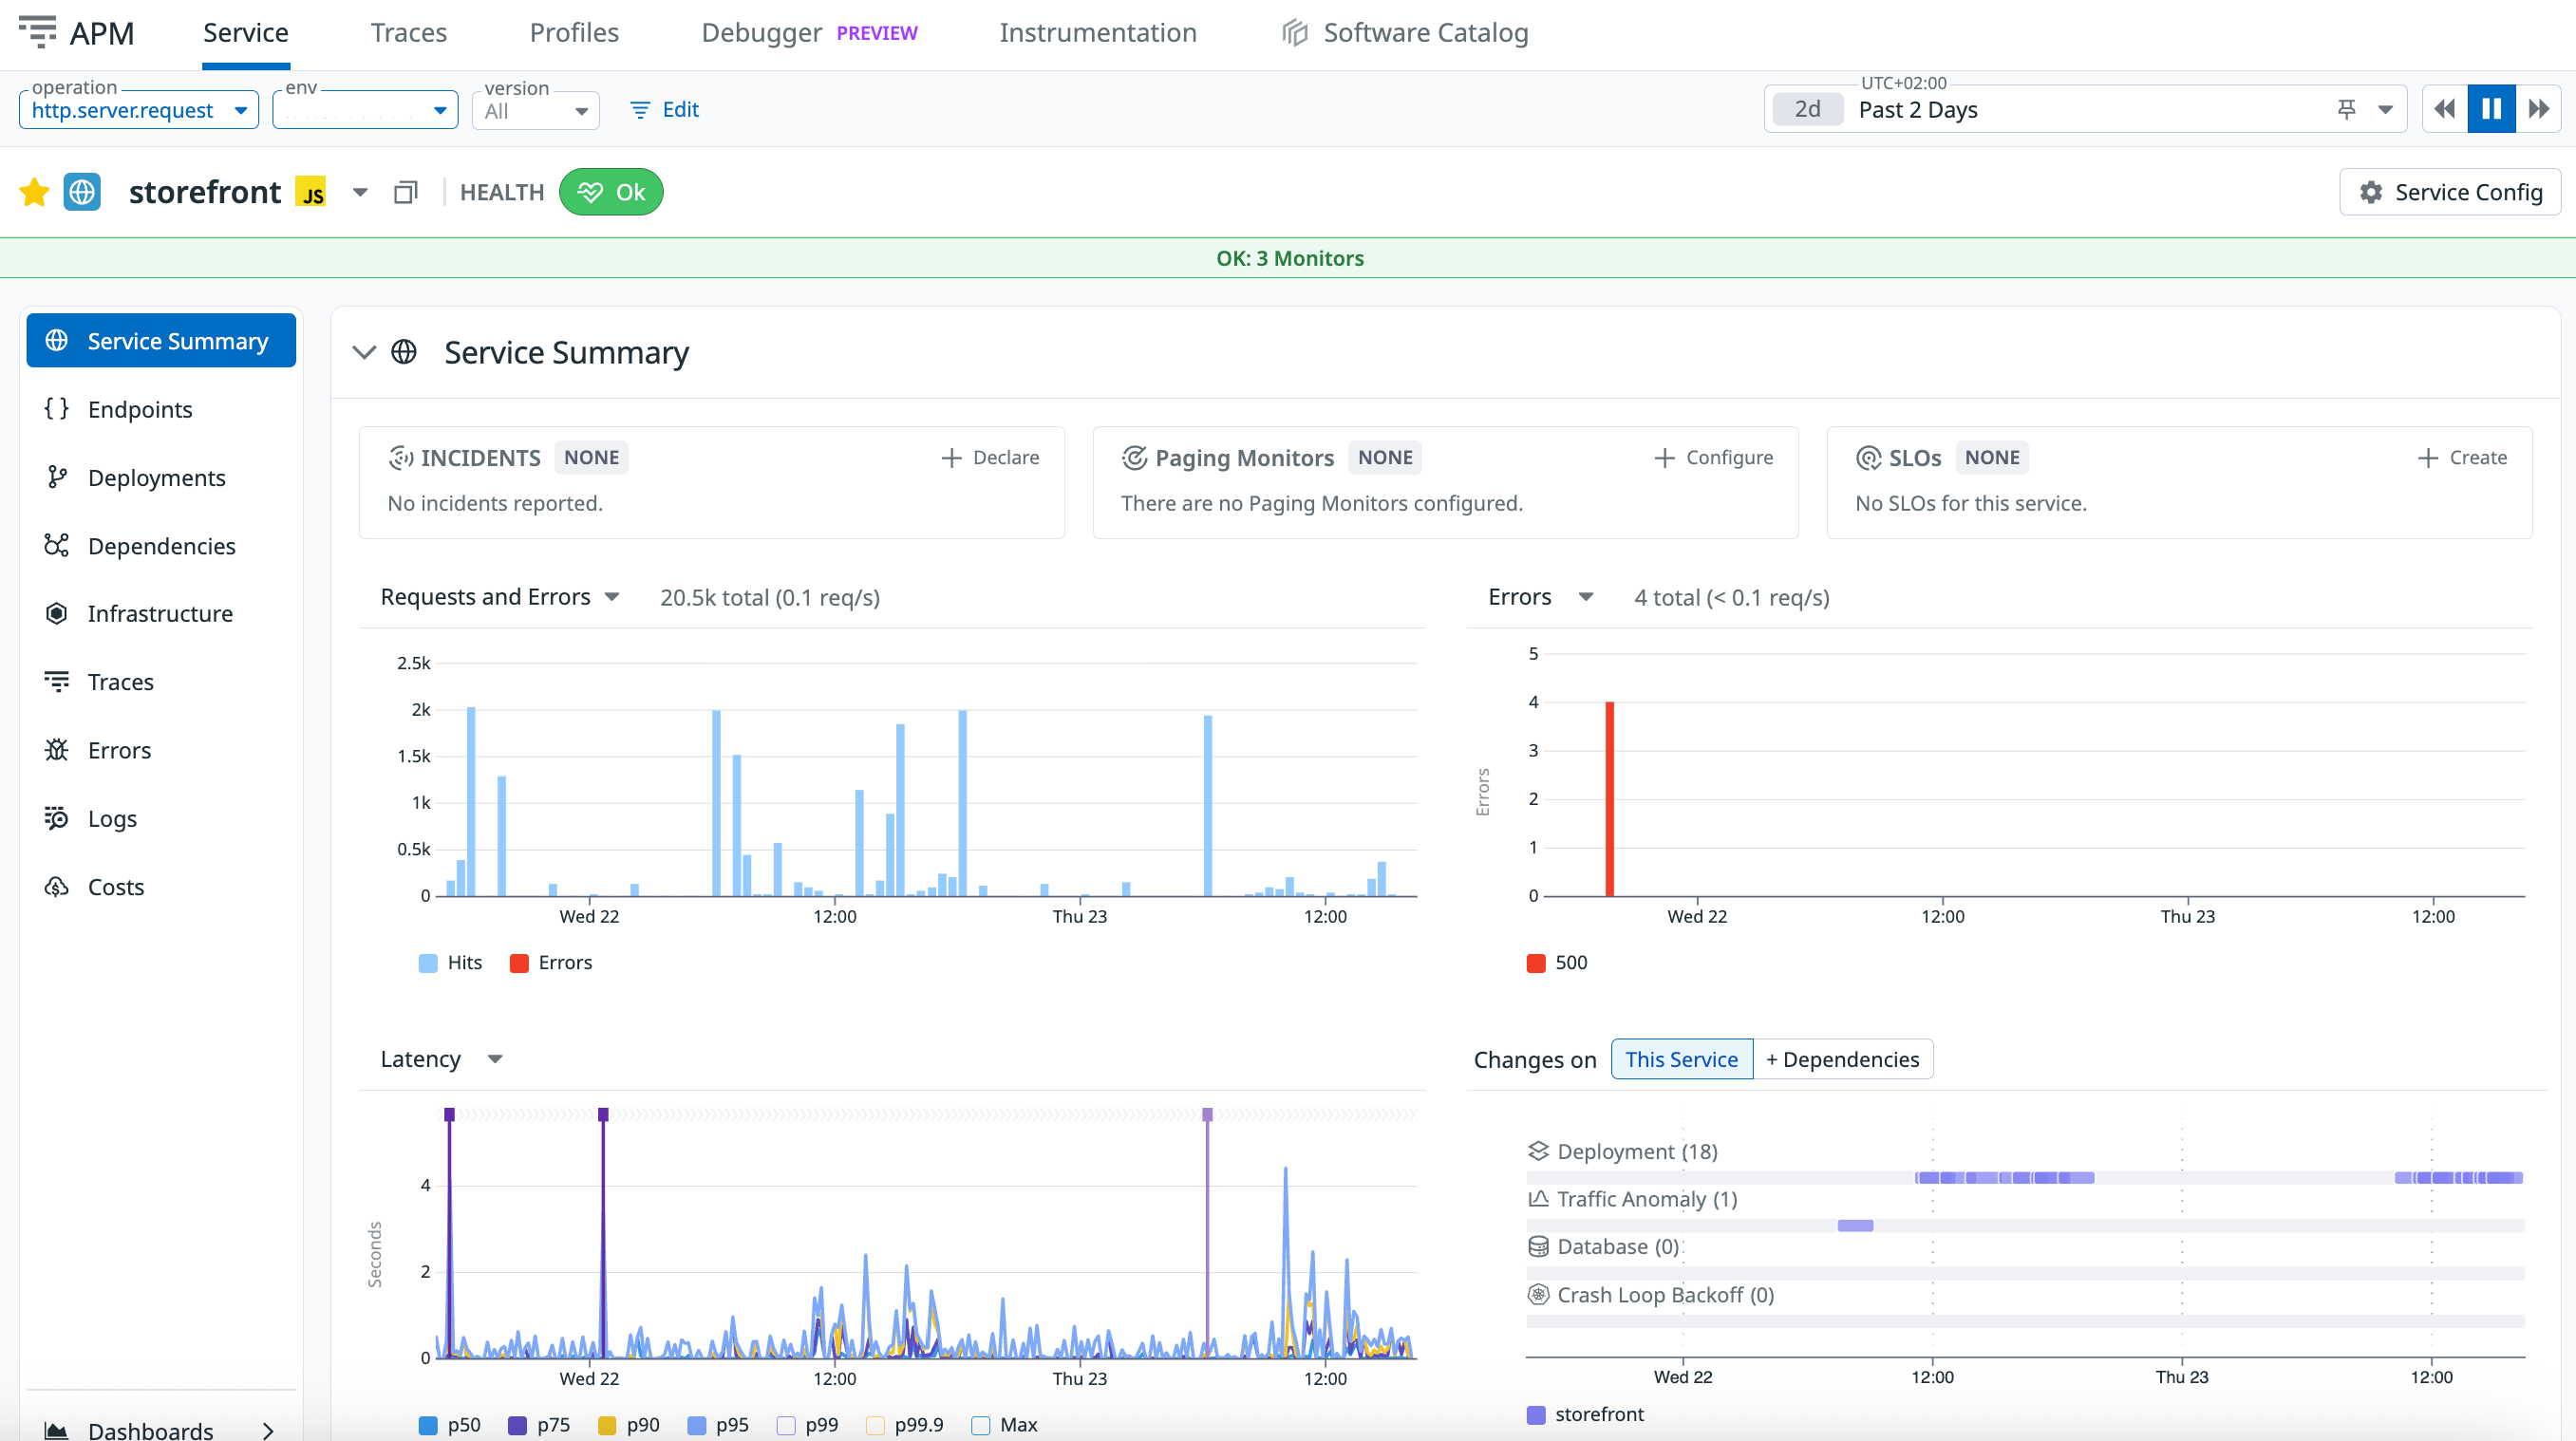Open the Profiles tab
This screenshot has height=1441, width=2576.
(573, 33)
